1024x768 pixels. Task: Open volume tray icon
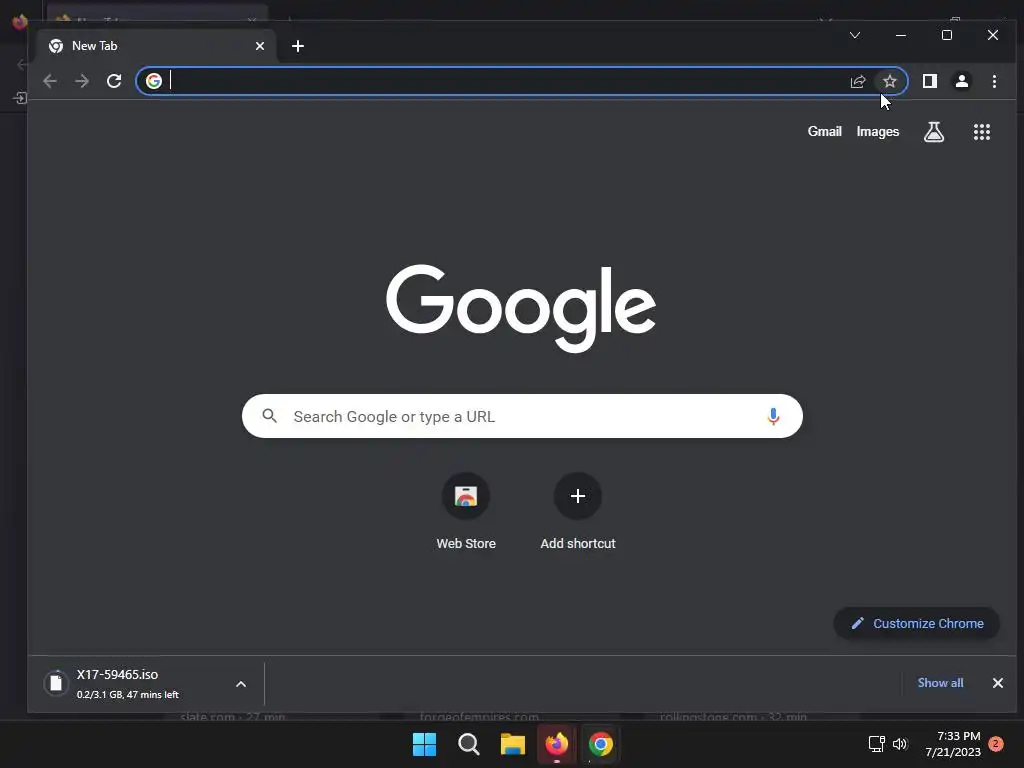coord(900,744)
